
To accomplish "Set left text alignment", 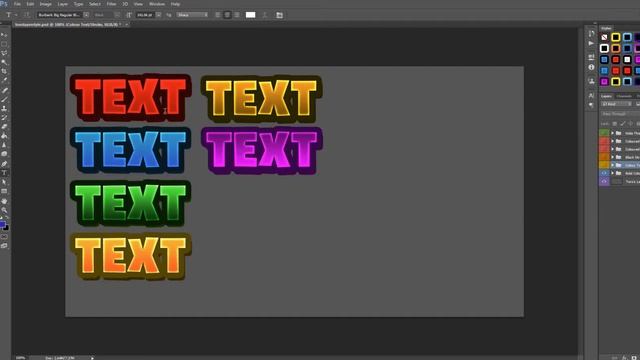I will tap(218, 15).
